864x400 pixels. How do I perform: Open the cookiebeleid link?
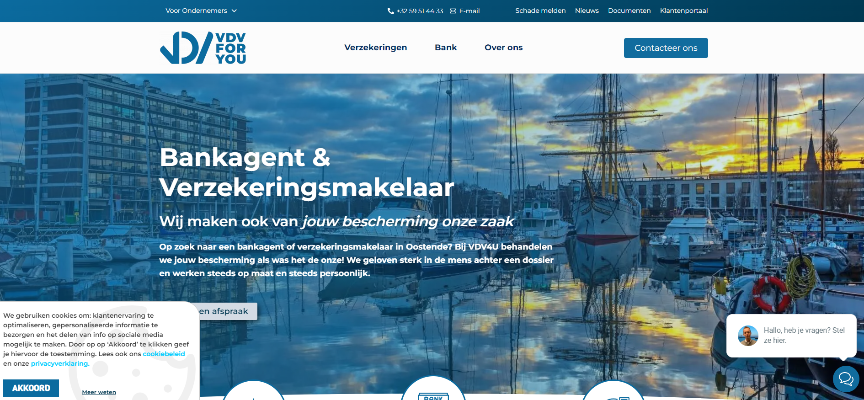click(x=164, y=354)
